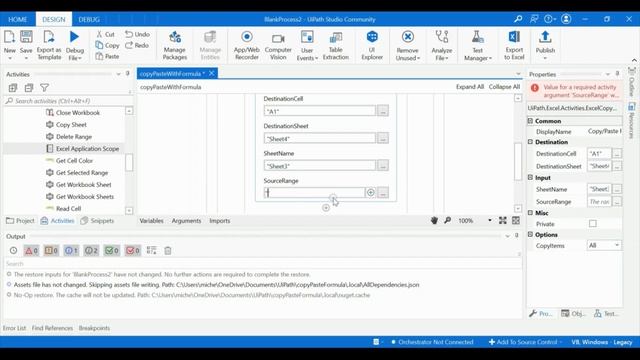
Task: Open the help menu in title bar
Action: click(550, 19)
